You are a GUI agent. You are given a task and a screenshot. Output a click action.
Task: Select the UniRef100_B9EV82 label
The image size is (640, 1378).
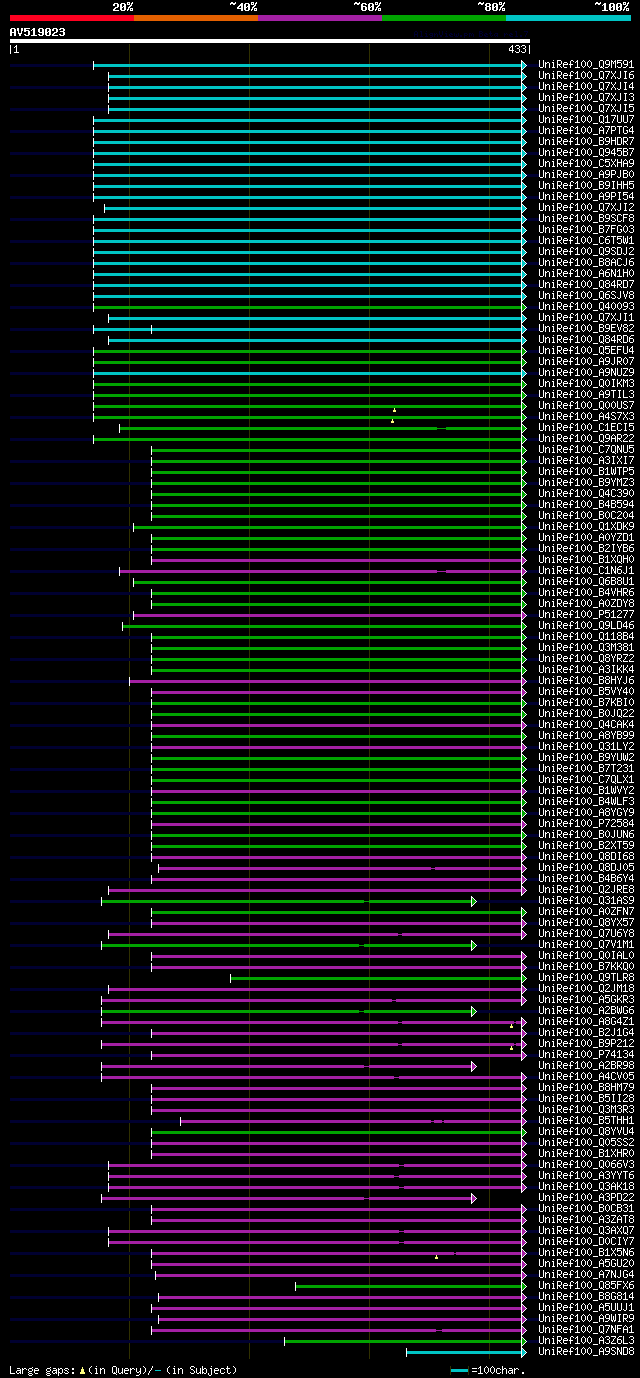pyautogui.click(x=586, y=329)
